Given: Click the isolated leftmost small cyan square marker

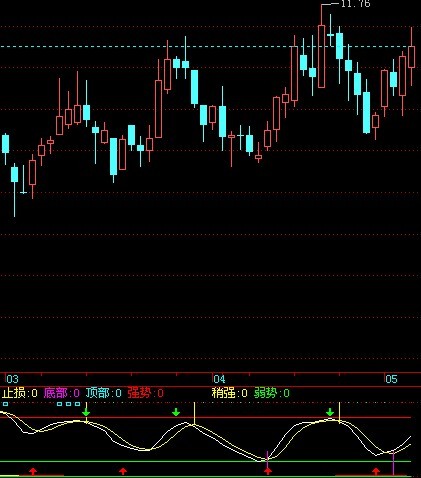Looking at the screenshot, I should point(5,404).
